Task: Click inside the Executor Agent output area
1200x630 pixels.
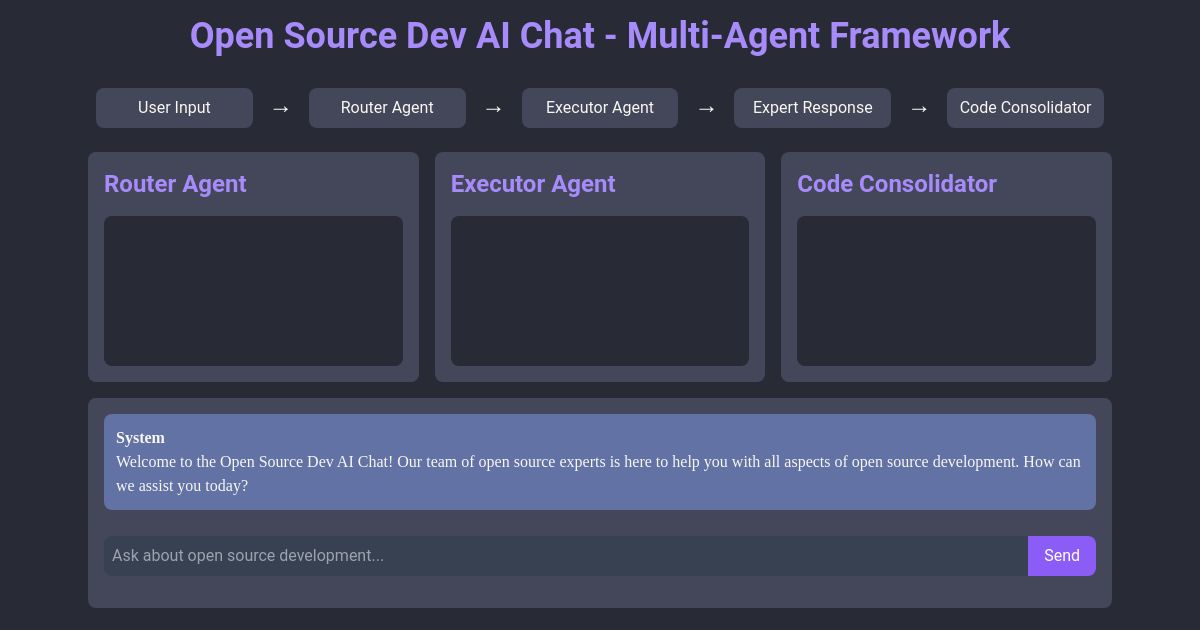Action: 600,290
